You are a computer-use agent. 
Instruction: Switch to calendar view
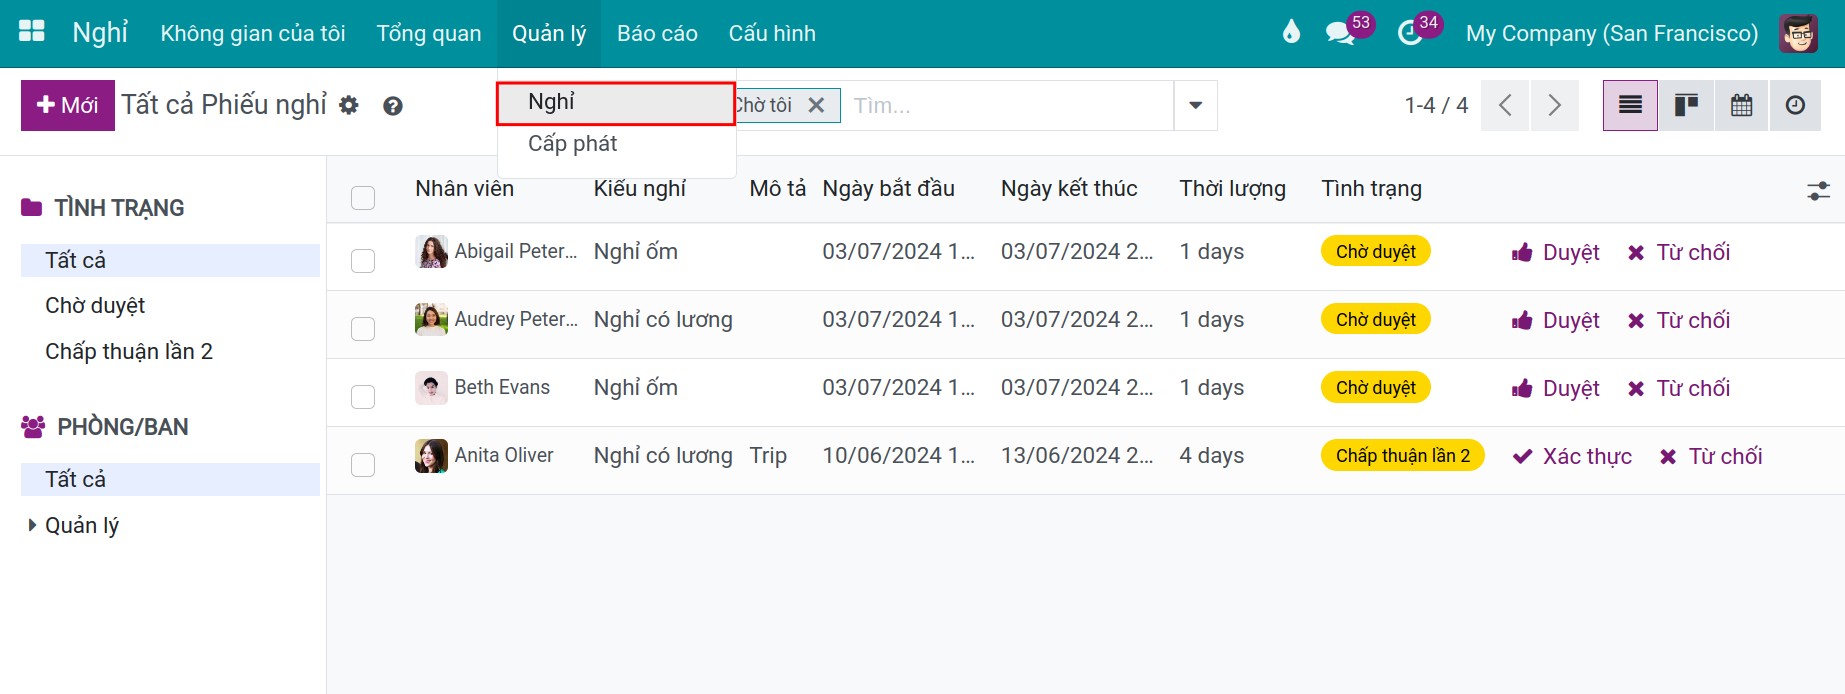pos(1741,105)
